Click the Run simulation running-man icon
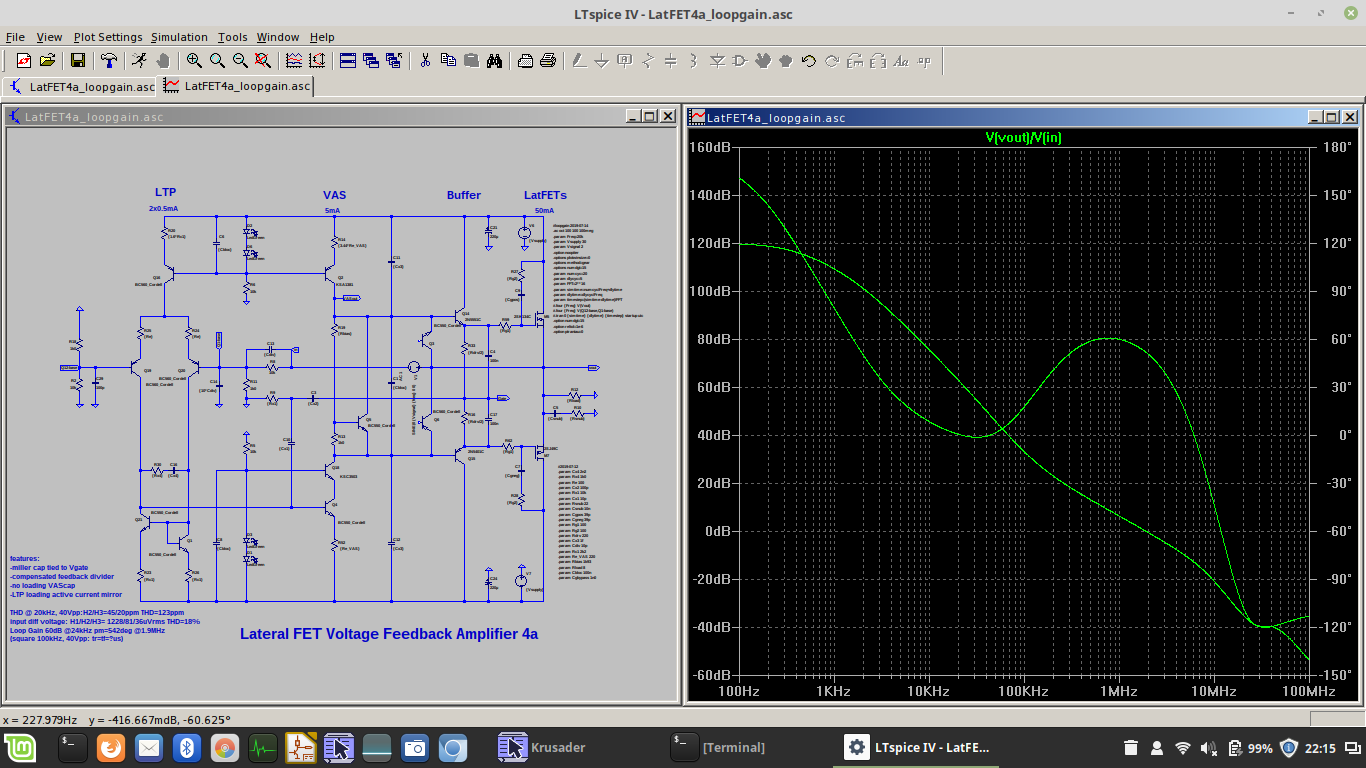This screenshot has height=768, width=1366. click(x=139, y=61)
